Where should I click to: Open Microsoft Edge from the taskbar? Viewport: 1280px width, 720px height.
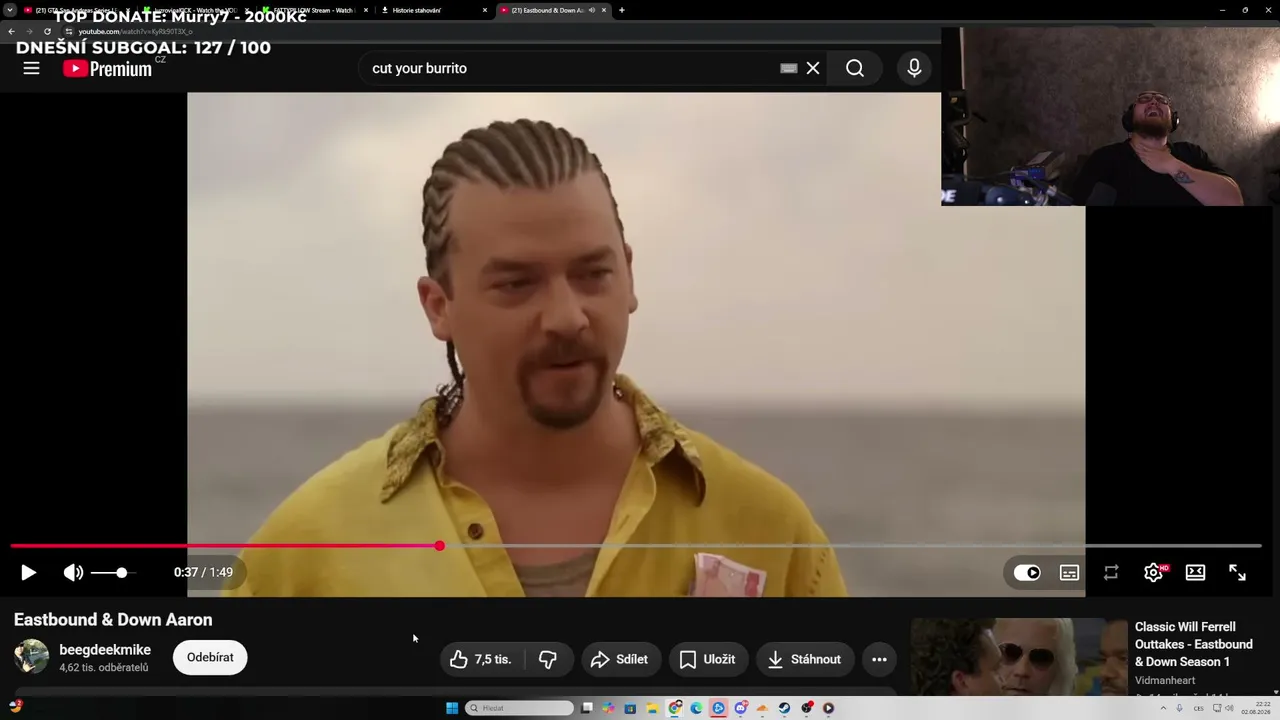[x=697, y=708]
